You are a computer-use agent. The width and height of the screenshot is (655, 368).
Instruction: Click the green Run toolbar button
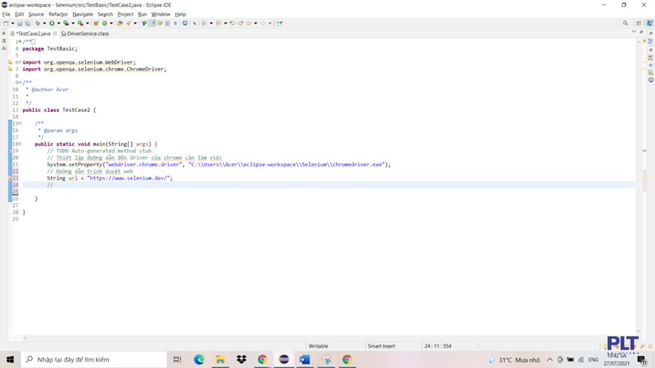(52, 23)
